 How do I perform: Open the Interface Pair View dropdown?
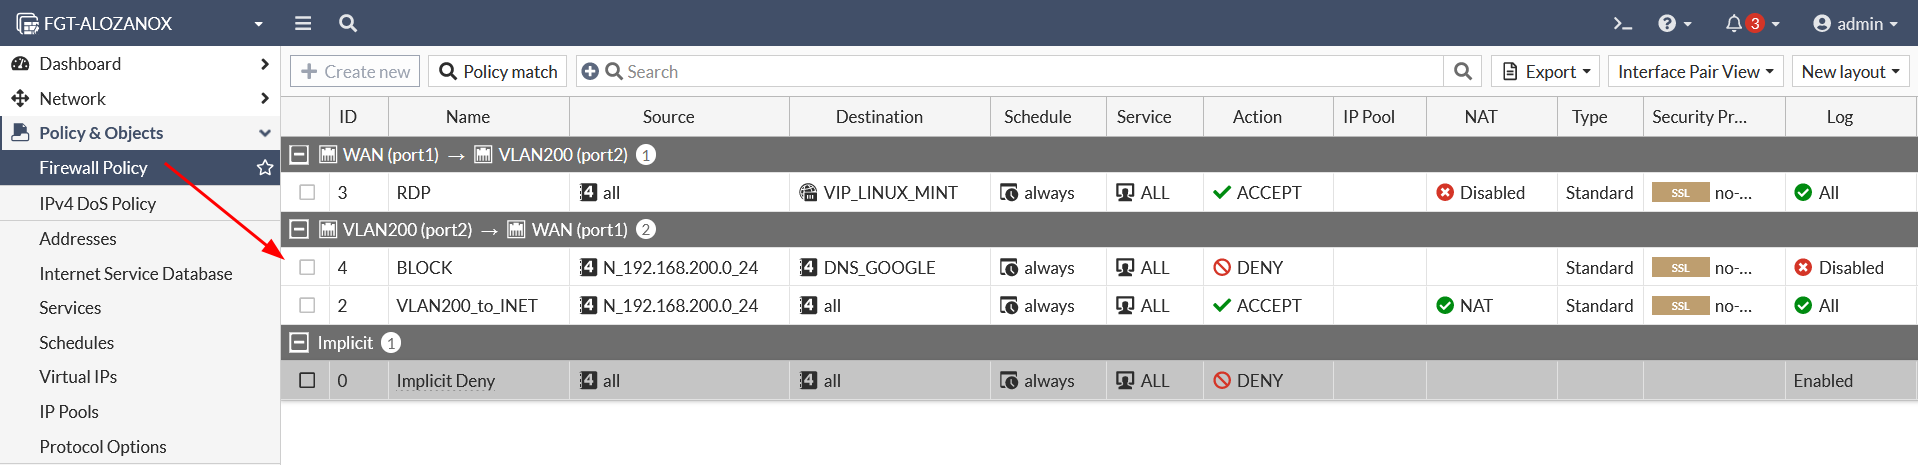[x=1695, y=71]
